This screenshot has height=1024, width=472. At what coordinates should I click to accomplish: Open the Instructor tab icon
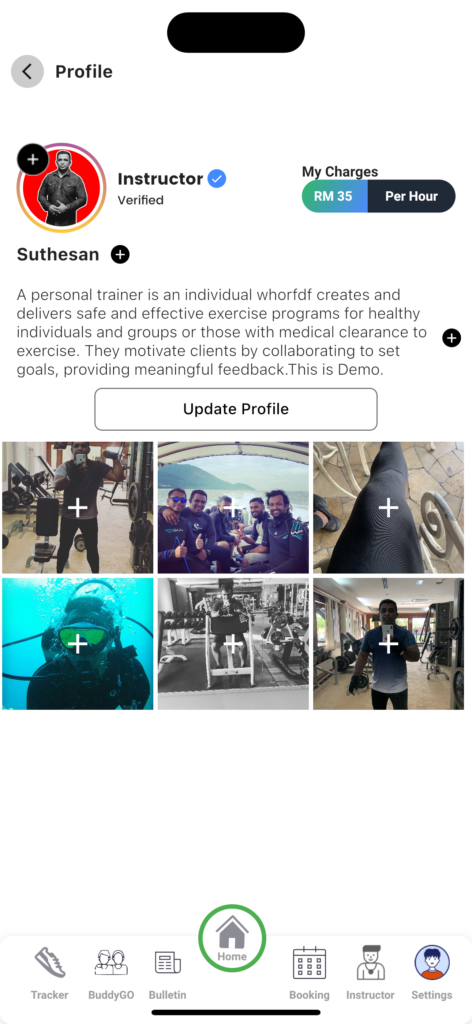coord(370,963)
